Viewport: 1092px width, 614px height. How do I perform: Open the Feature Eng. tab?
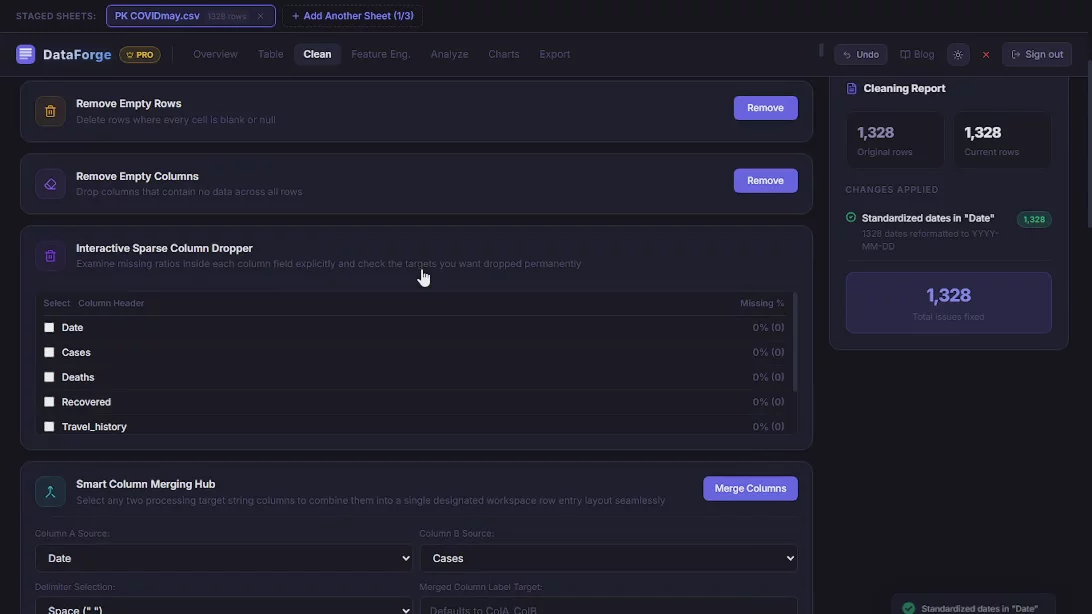tap(381, 54)
